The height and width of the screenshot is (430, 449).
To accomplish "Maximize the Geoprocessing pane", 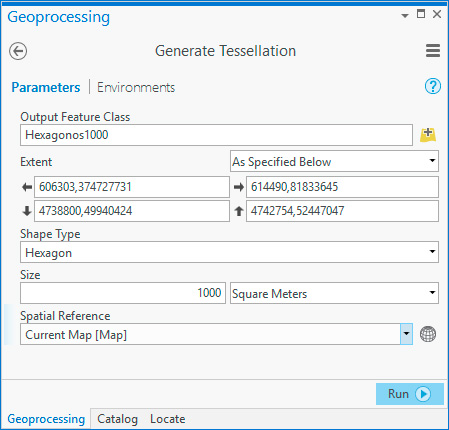I will 421,14.
